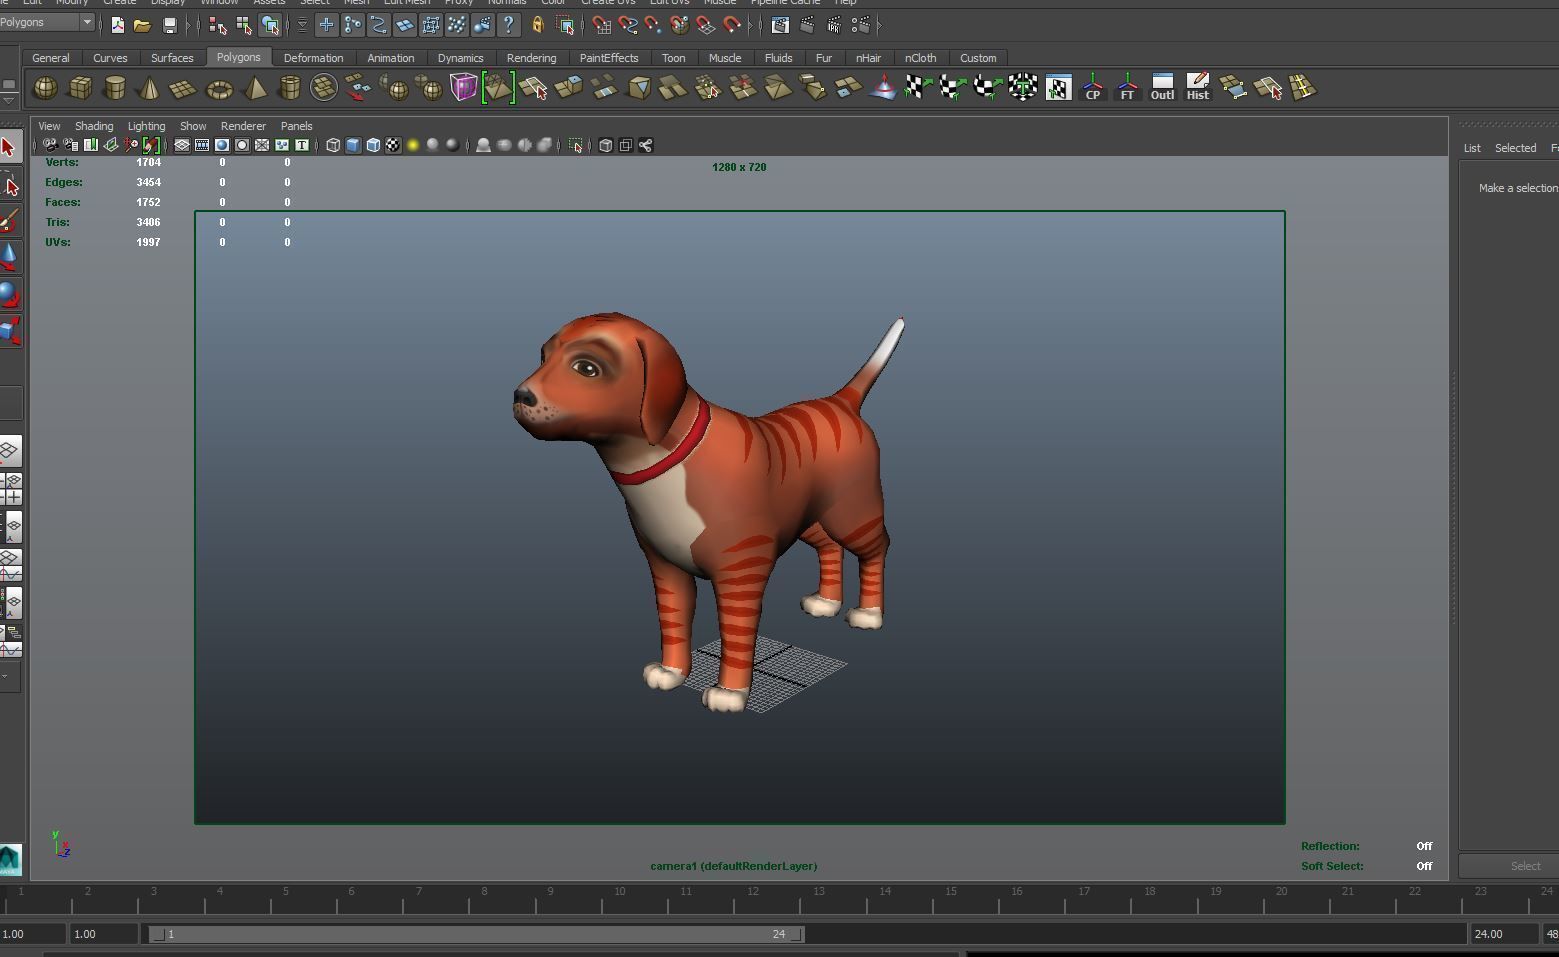The width and height of the screenshot is (1559, 957).
Task: Toggle the grid display in panel toolbar
Action: [x=182, y=145]
